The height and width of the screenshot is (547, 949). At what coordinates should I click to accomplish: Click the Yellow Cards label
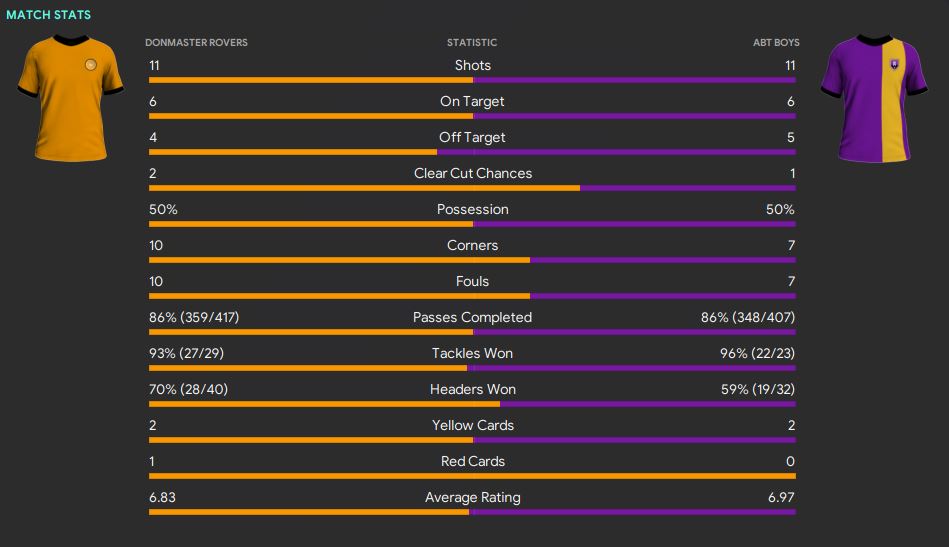(x=472, y=425)
